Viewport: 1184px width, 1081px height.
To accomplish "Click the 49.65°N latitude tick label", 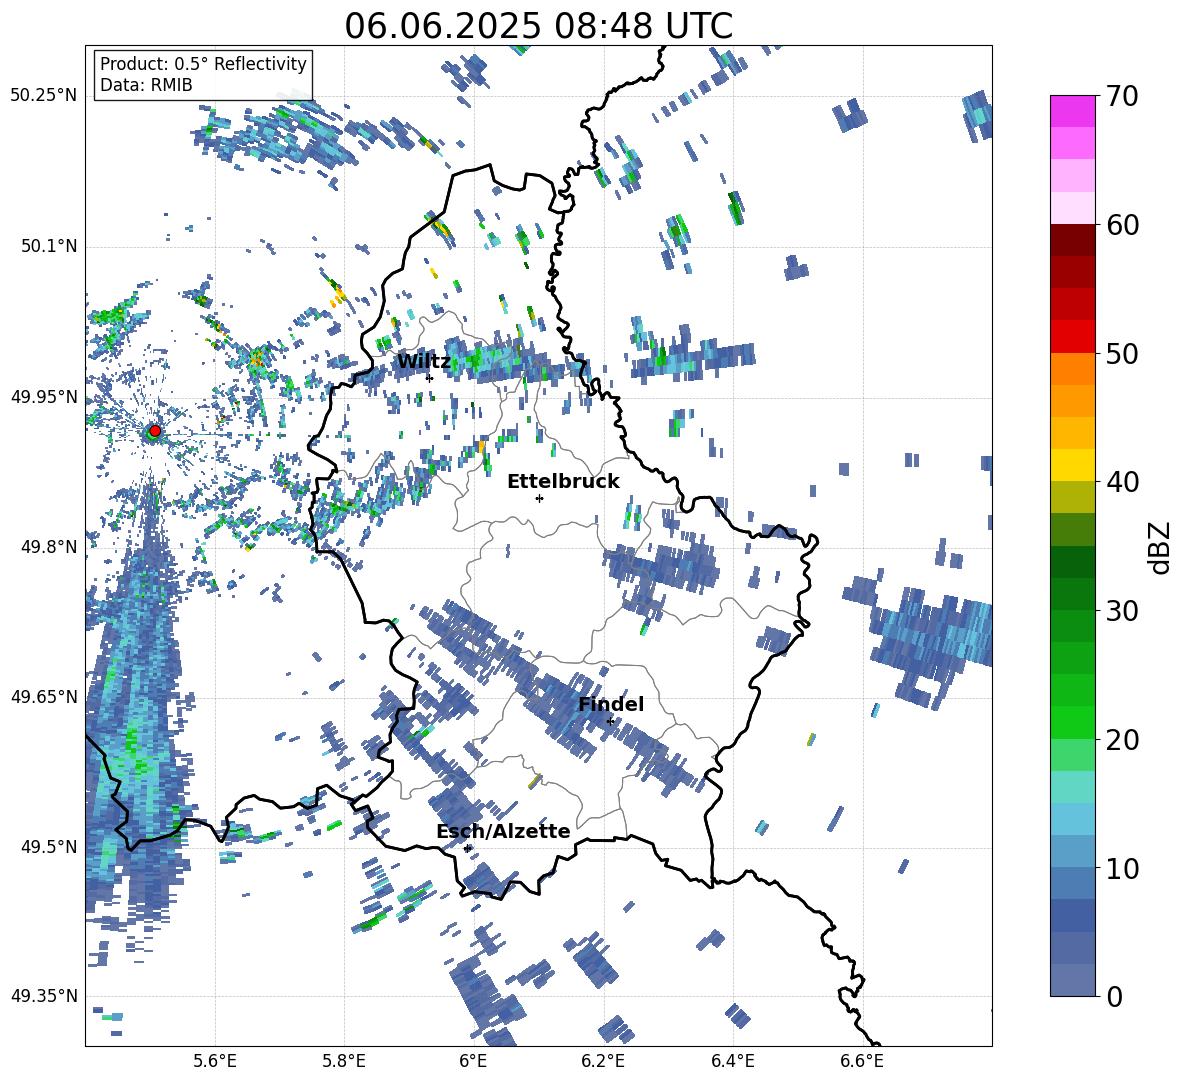I will tap(44, 696).
